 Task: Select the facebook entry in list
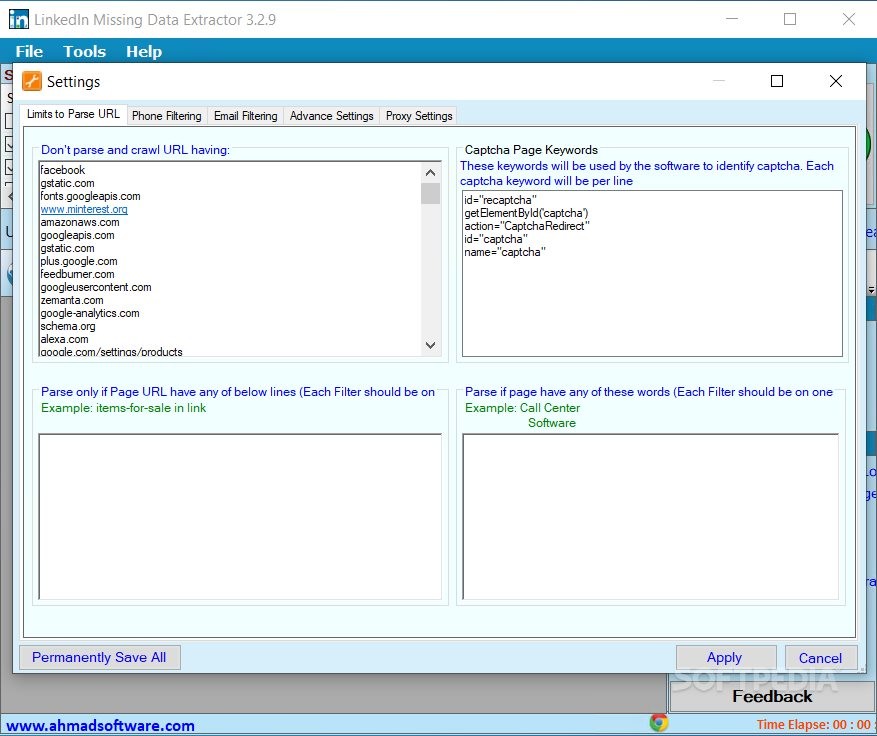pos(63,170)
